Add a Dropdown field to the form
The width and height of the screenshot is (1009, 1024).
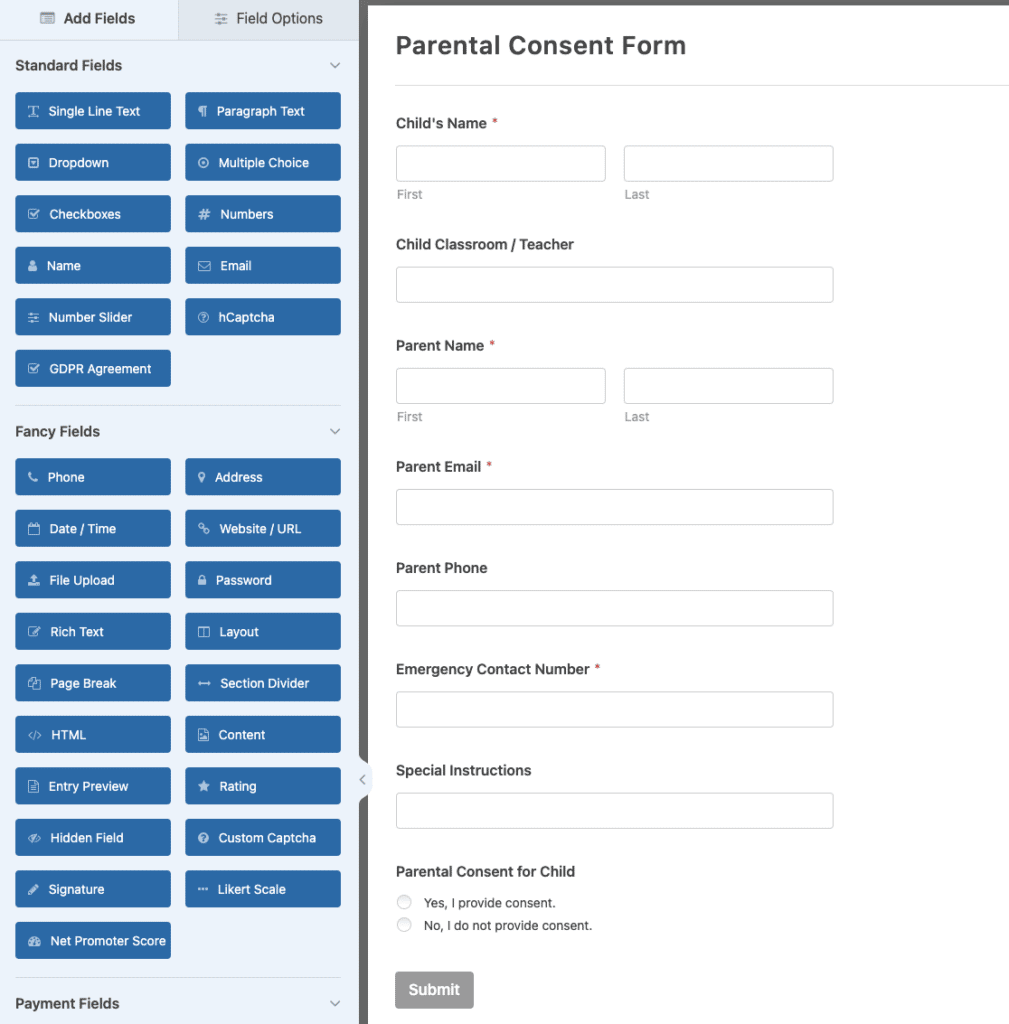pyautogui.click(x=92, y=162)
